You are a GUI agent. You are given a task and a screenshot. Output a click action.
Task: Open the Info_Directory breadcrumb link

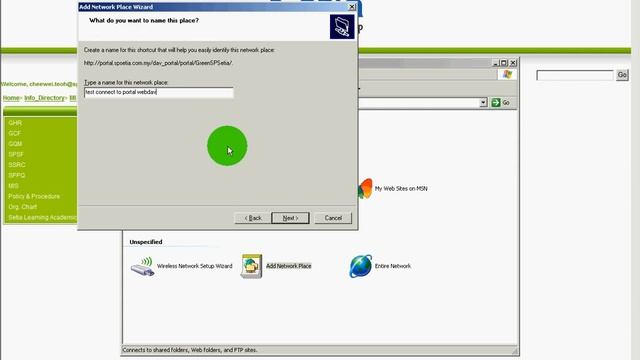[x=44, y=98]
